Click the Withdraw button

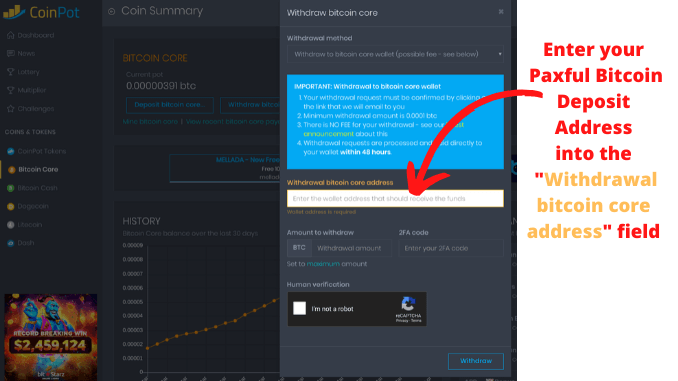476,361
